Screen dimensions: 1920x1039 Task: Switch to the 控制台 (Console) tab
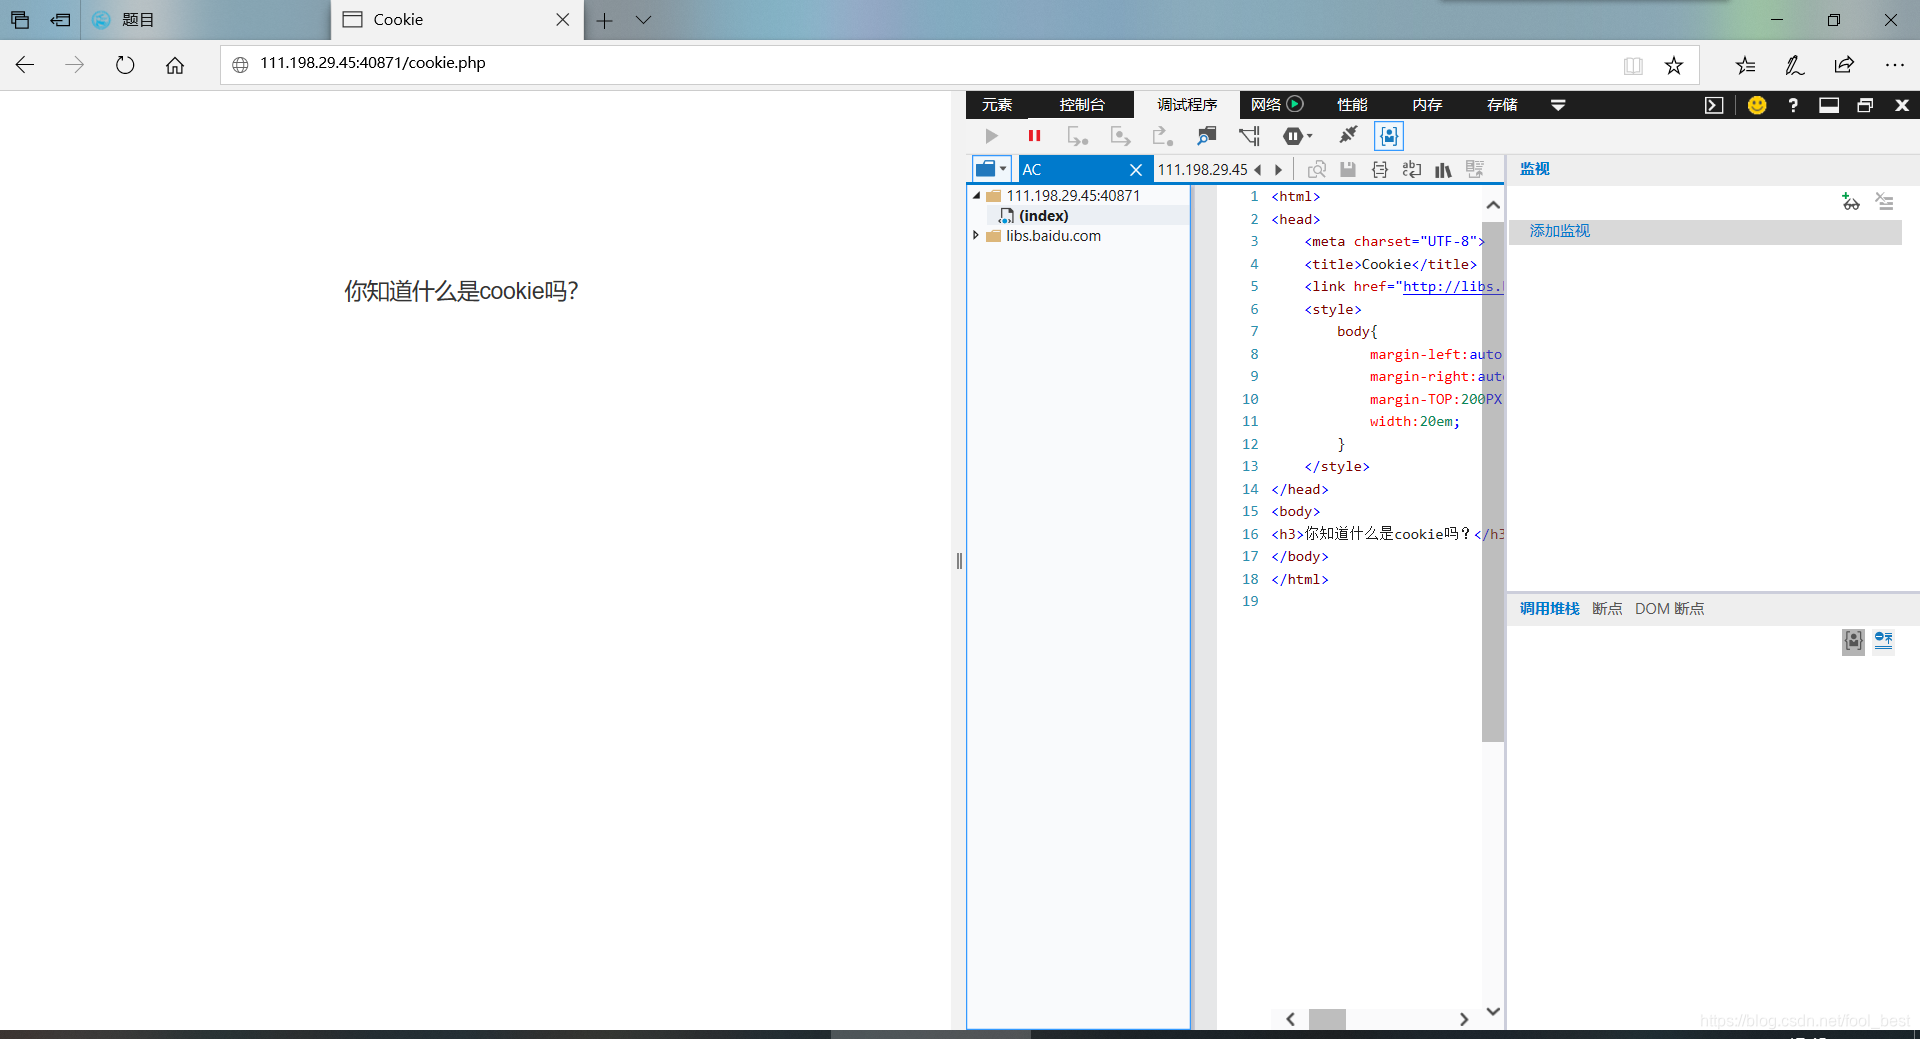pos(1082,105)
